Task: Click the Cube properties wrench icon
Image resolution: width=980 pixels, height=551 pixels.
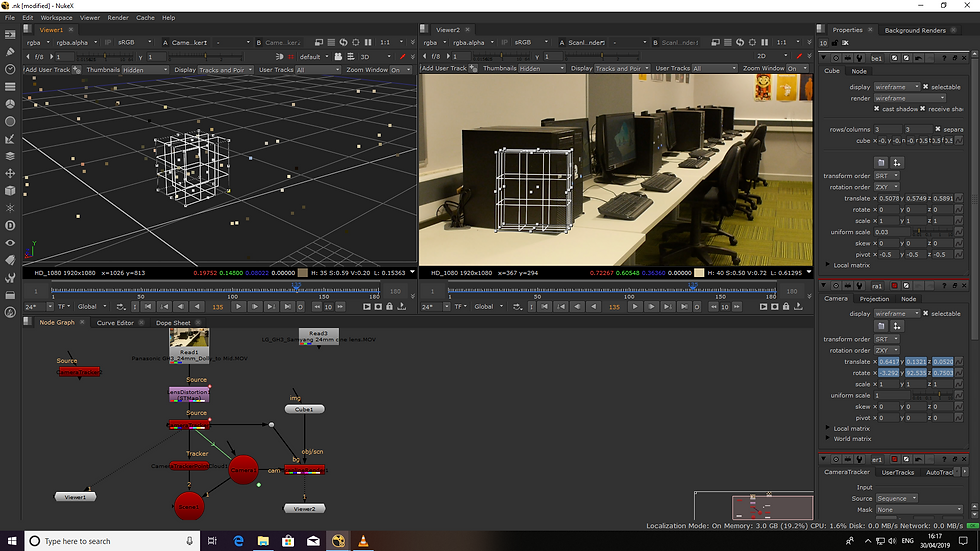Action: (859, 58)
